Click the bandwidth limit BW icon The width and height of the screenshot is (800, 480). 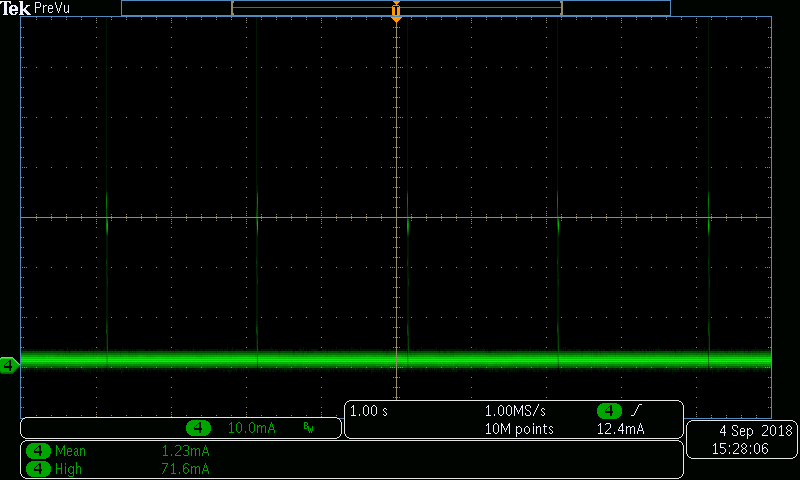click(308, 428)
